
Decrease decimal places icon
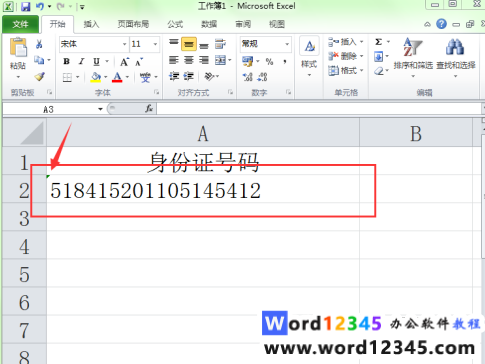(263, 77)
